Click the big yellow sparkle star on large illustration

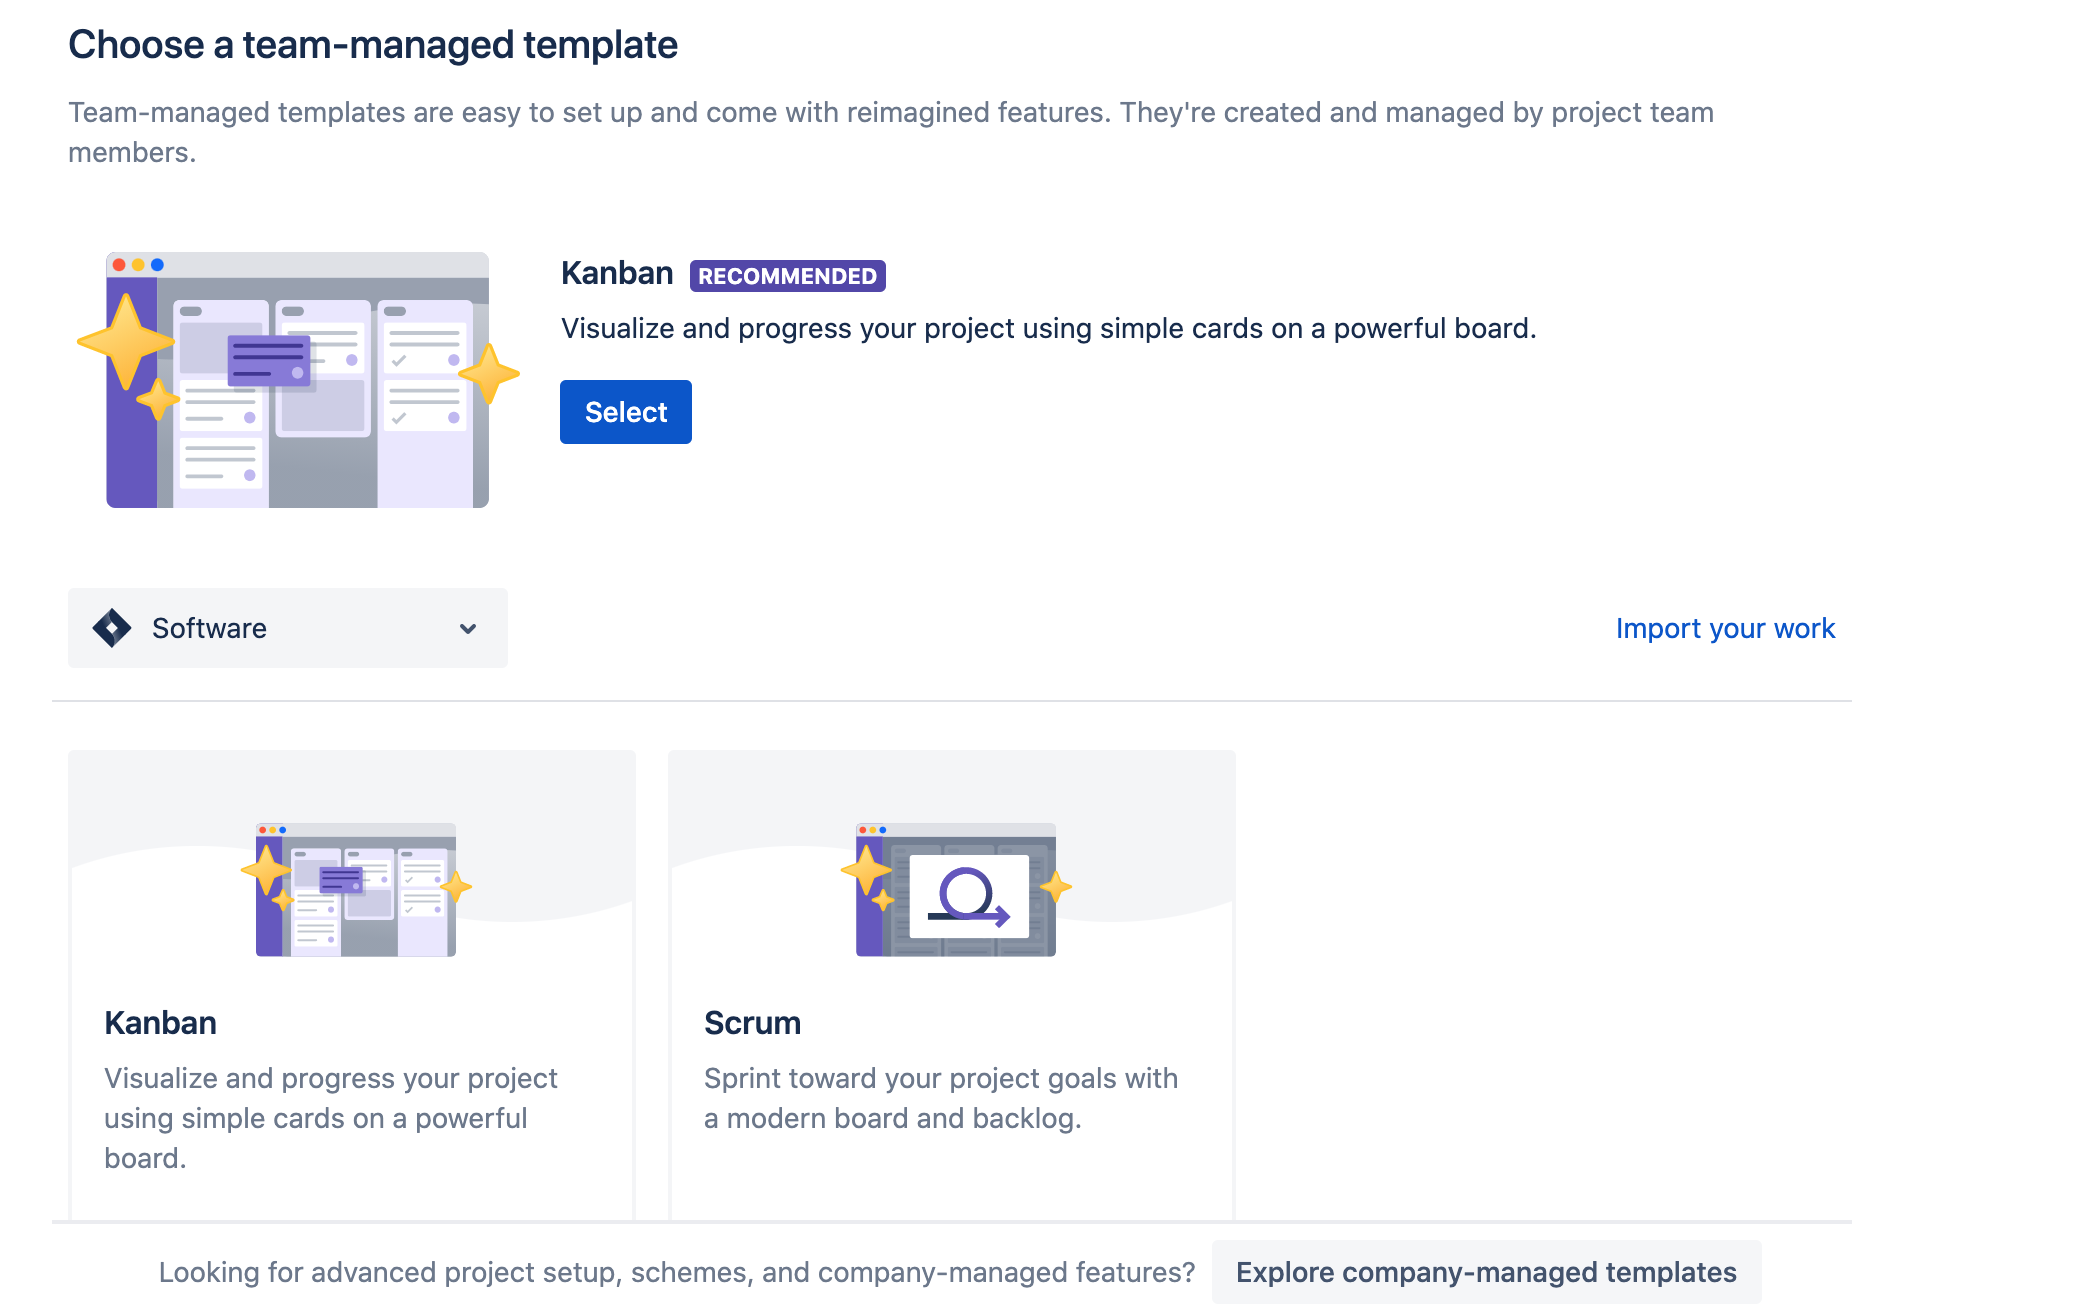click(126, 340)
